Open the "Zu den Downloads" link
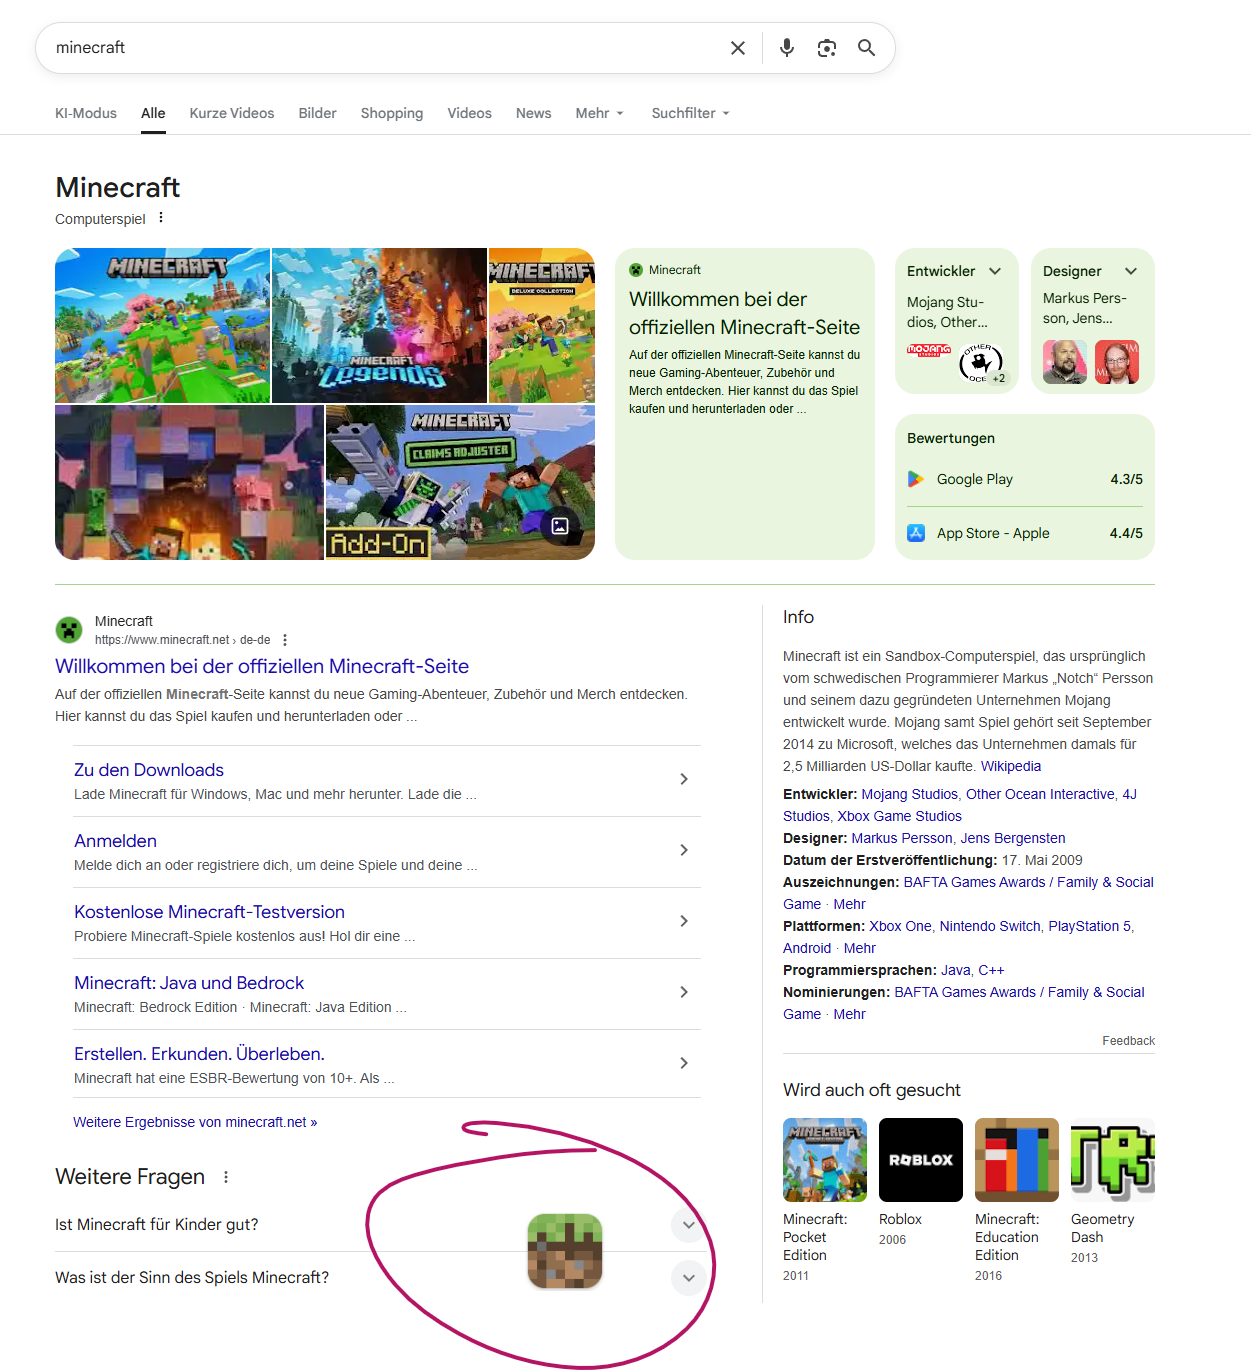The image size is (1251, 1372). (x=149, y=770)
